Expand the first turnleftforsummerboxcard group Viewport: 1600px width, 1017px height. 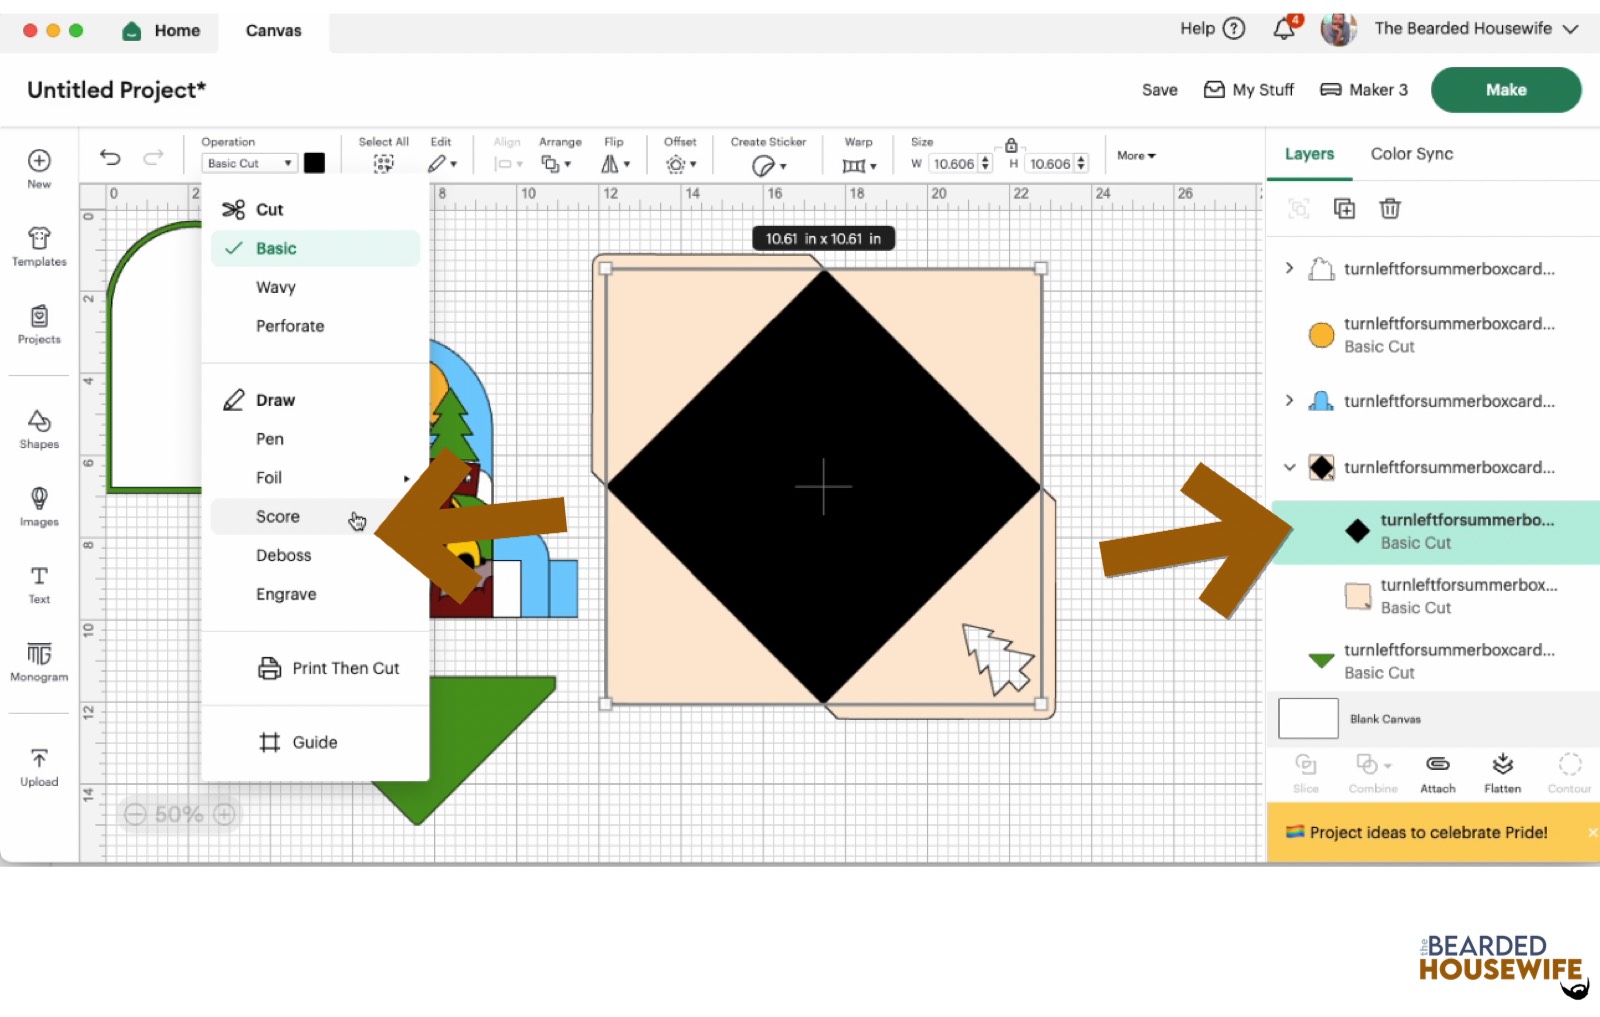(x=1289, y=268)
